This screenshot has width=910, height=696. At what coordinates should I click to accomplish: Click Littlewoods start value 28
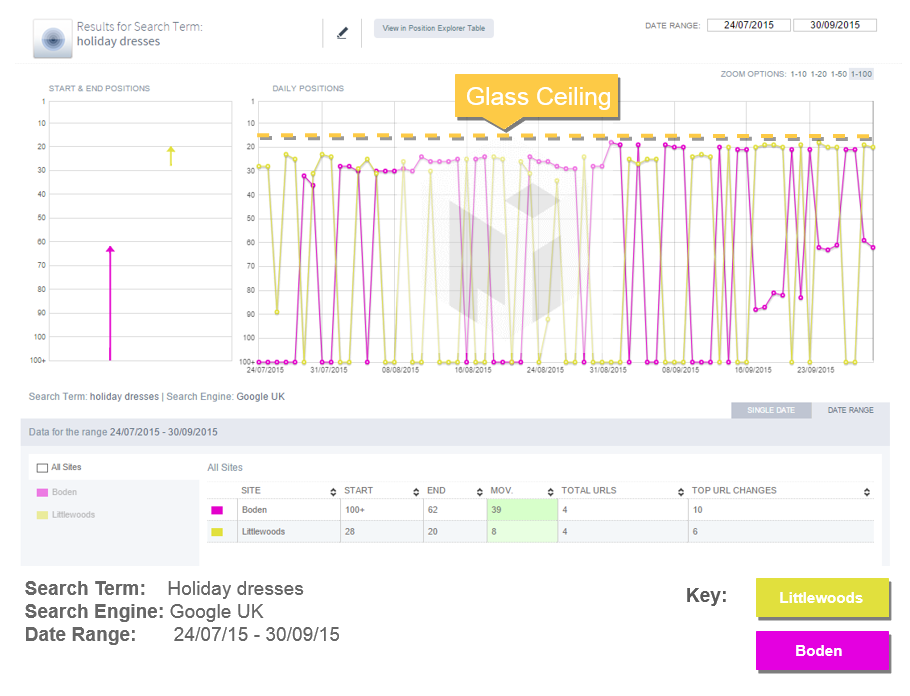tap(350, 531)
